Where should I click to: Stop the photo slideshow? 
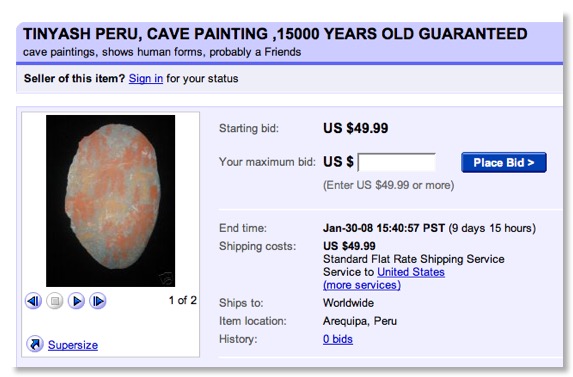pos(55,301)
